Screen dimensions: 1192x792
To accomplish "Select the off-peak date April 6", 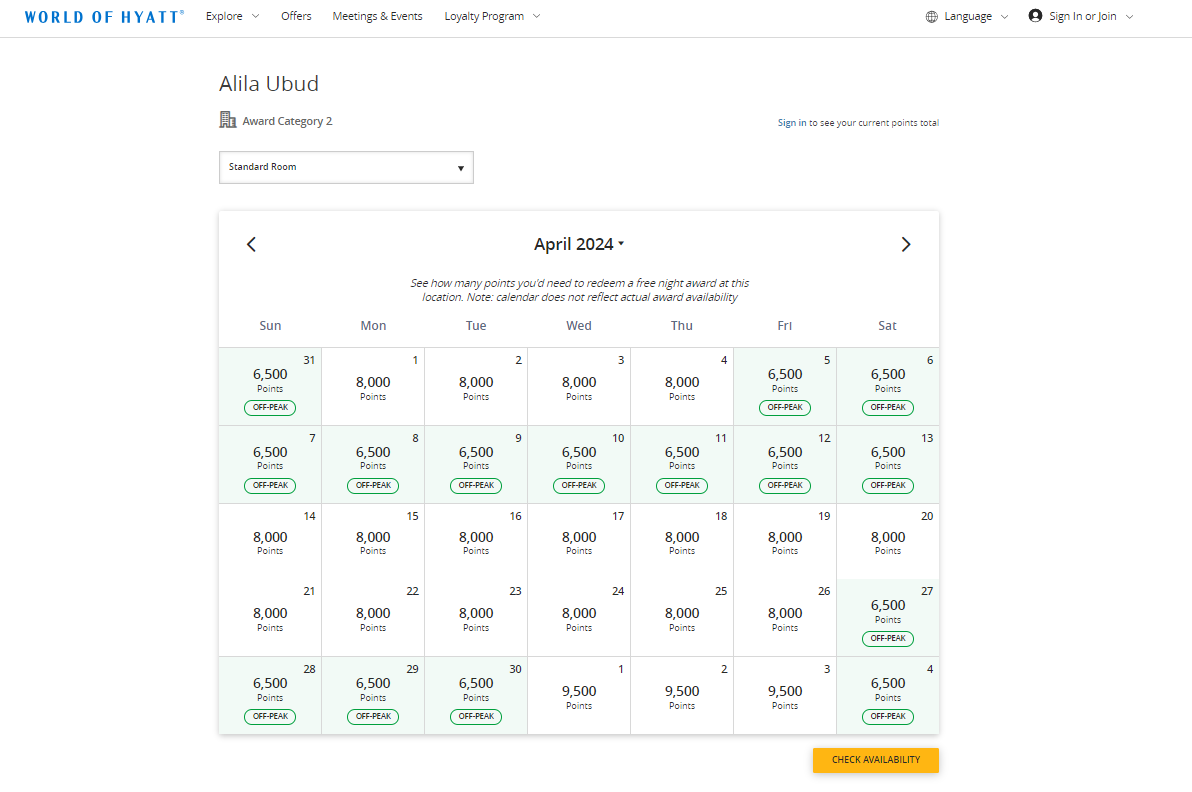I will click(x=887, y=386).
